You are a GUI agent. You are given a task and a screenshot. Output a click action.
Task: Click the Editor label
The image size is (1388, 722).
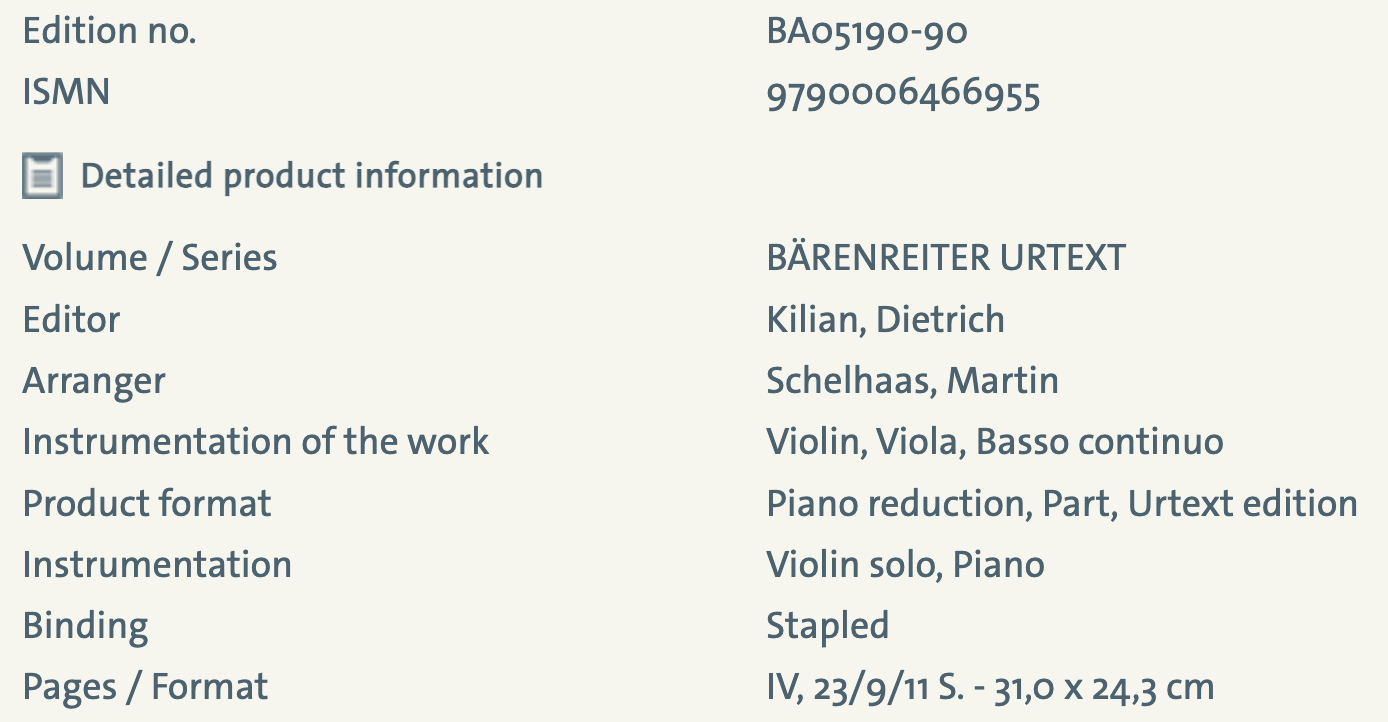71,320
